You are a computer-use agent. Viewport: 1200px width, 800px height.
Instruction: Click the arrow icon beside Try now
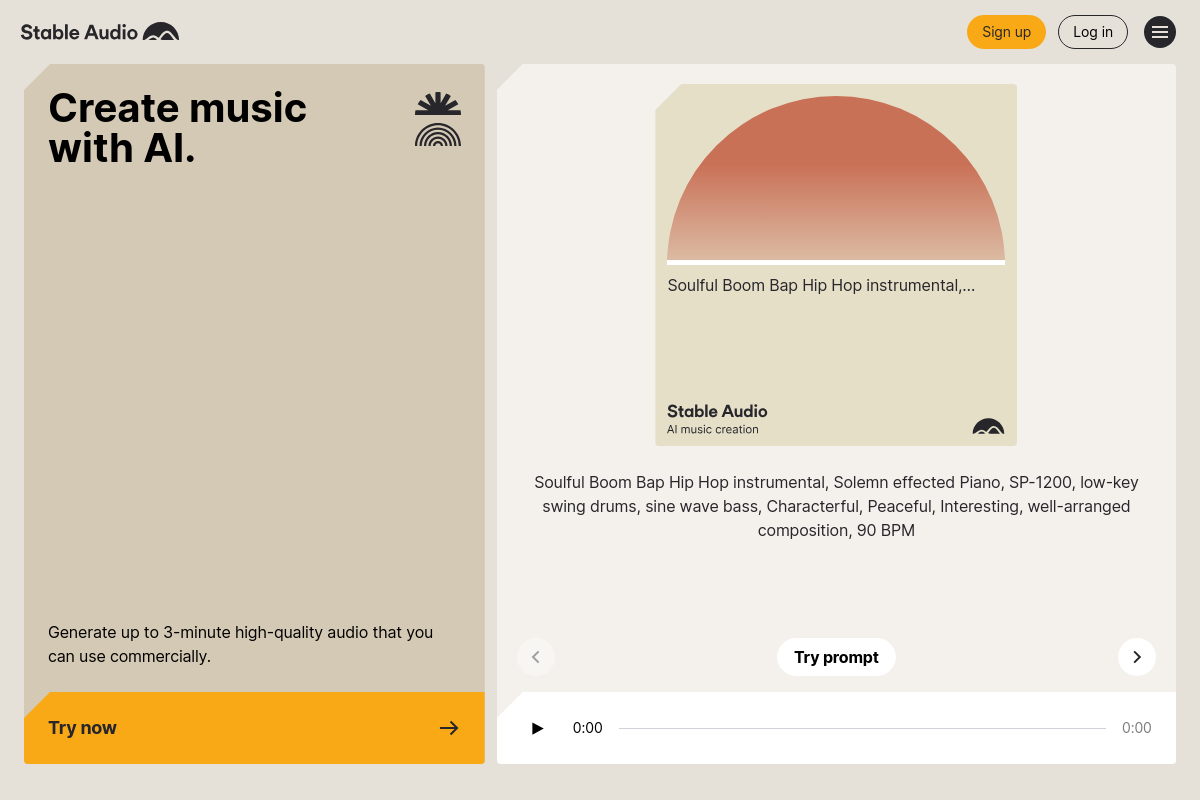[x=449, y=728]
